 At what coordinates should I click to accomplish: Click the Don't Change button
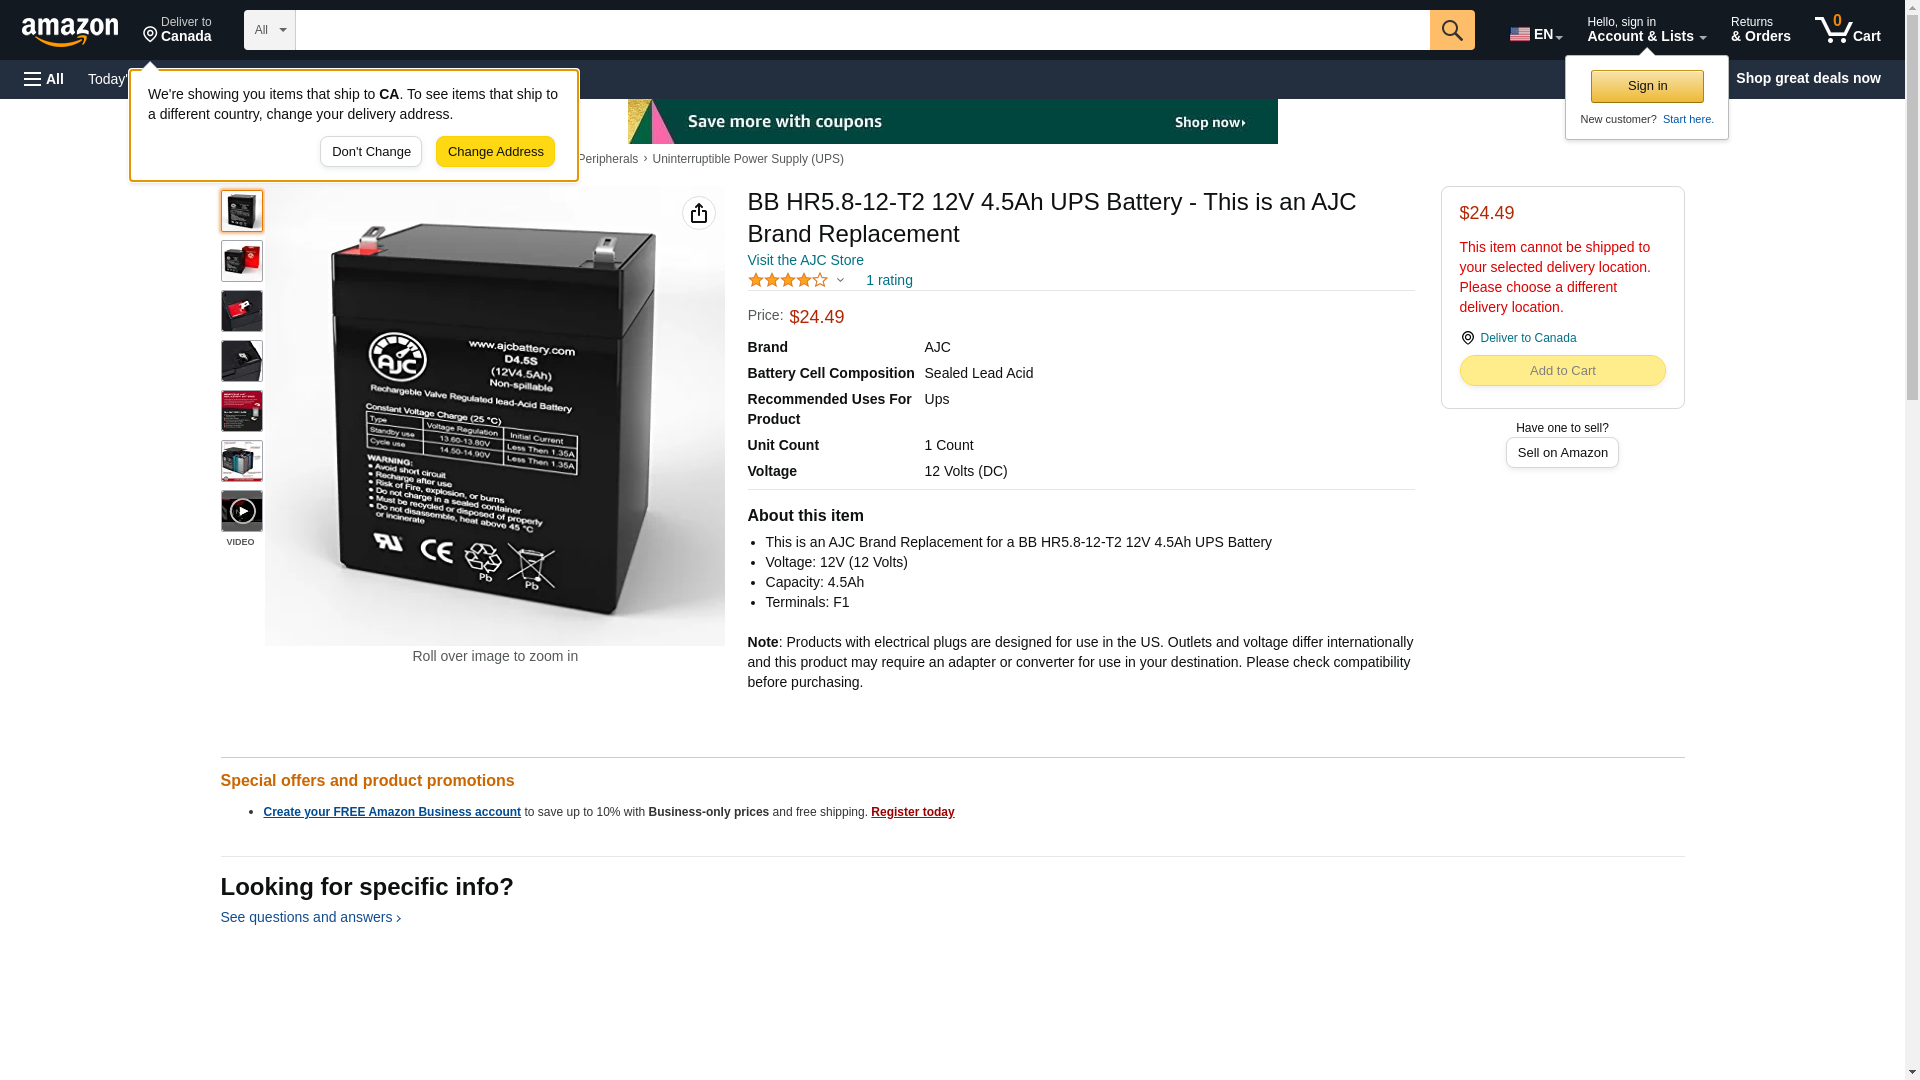(371, 152)
